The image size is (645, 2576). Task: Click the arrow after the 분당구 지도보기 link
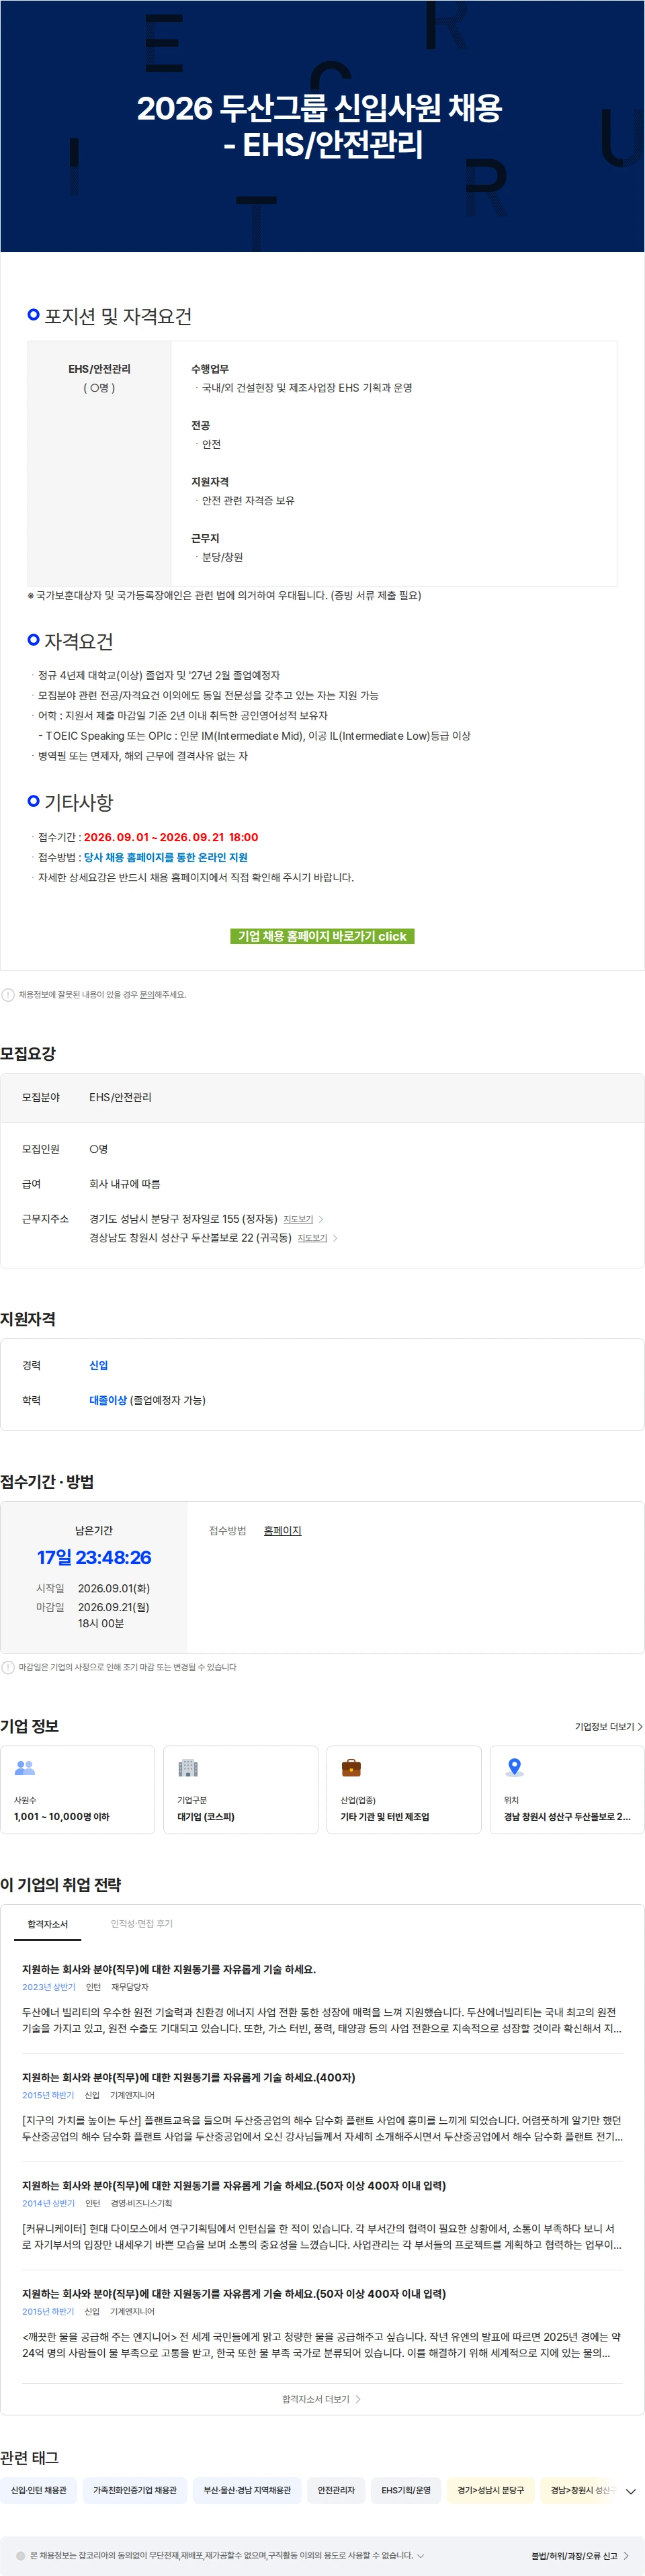coord(321,1219)
